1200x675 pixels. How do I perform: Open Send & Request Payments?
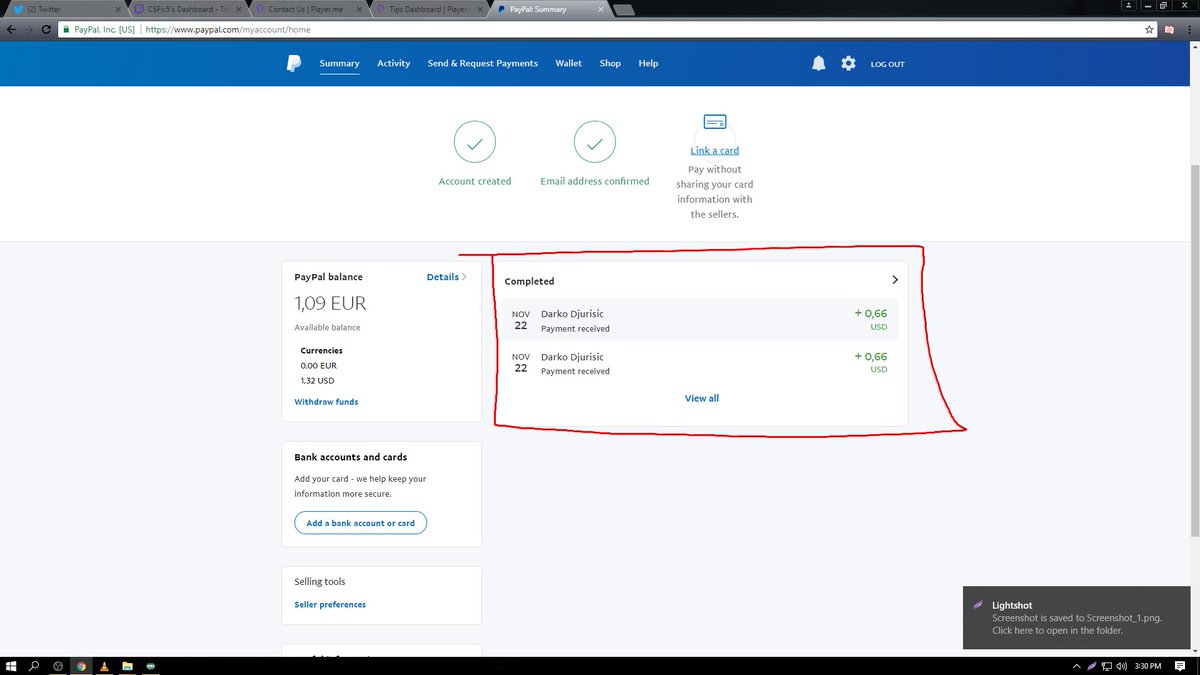(482, 63)
